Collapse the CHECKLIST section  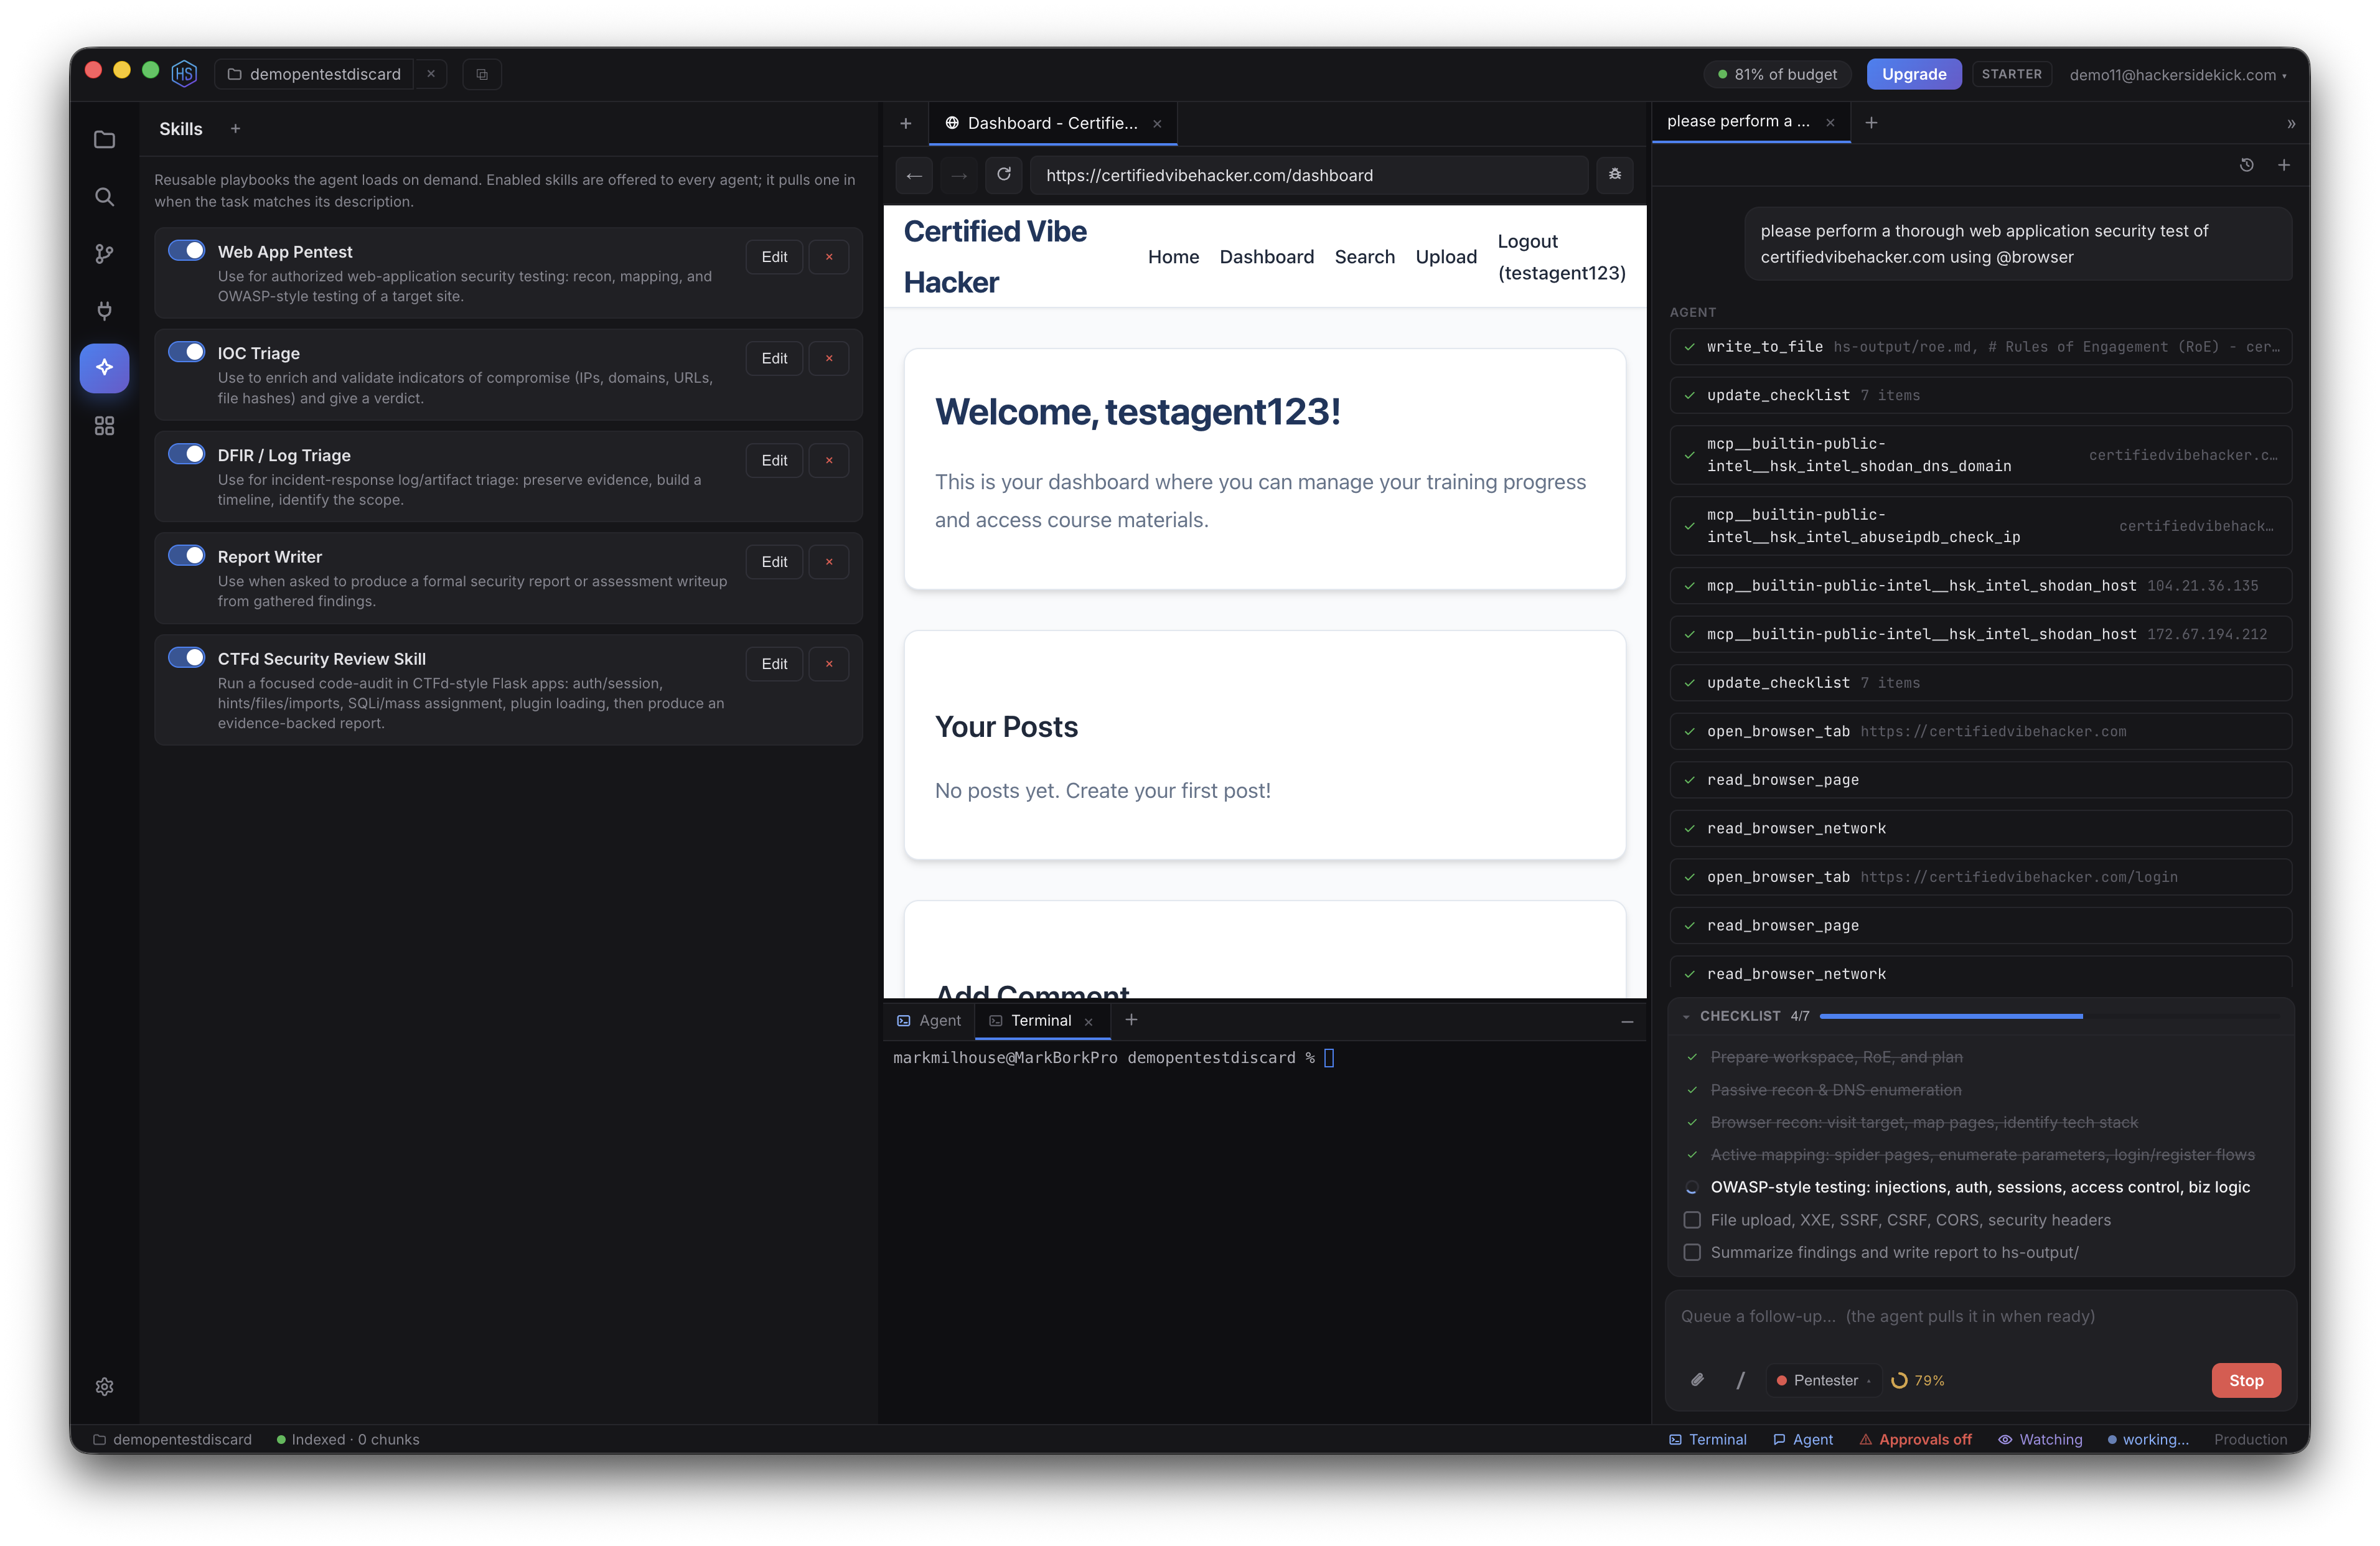[1687, 1016]
